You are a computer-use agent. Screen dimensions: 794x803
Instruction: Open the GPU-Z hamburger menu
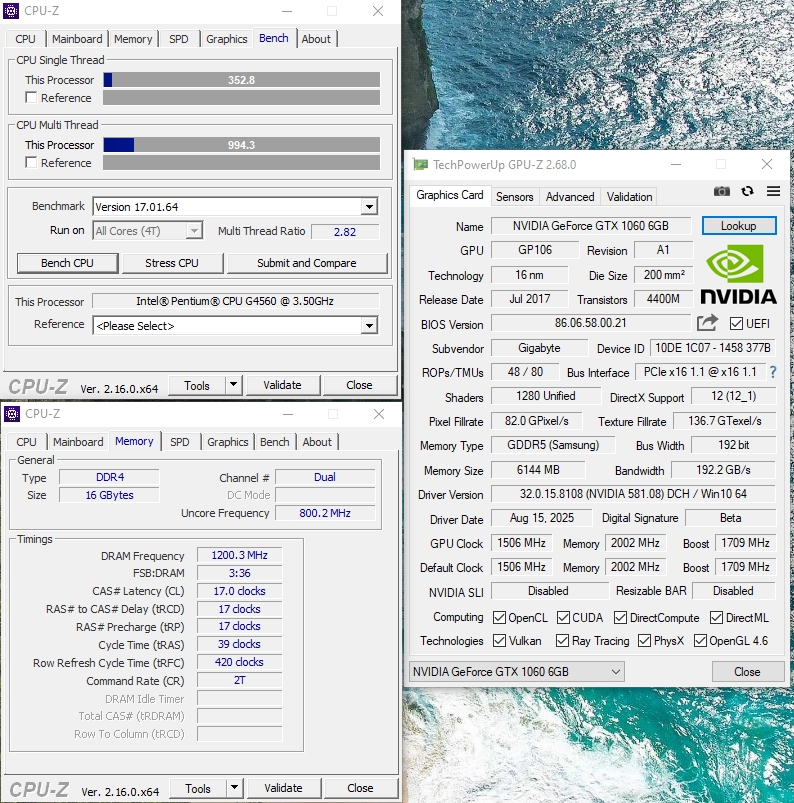coord(774,191)
